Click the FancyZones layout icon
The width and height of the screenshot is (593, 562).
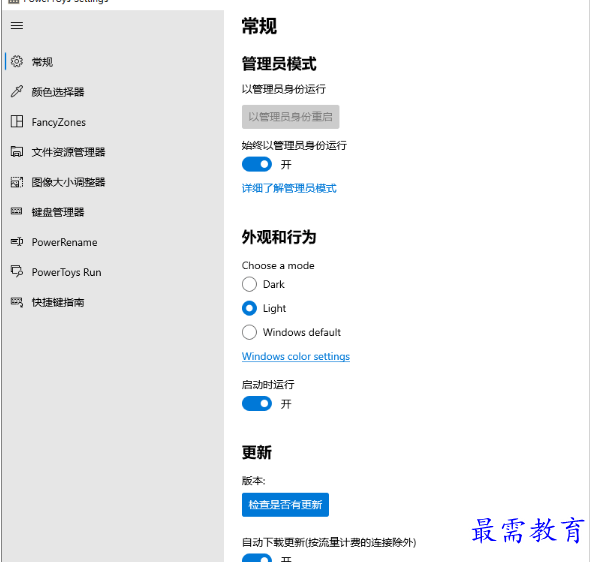17,121
